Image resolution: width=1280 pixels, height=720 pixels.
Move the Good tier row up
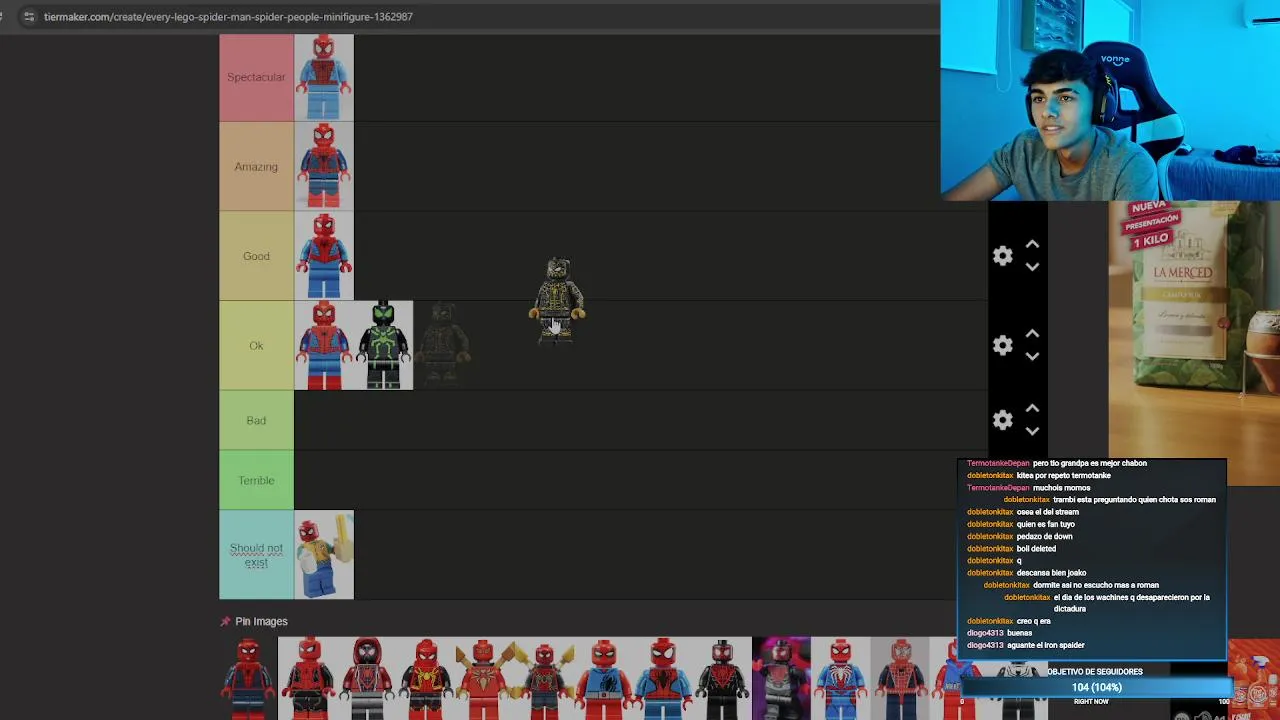[x=1032, y=245]
